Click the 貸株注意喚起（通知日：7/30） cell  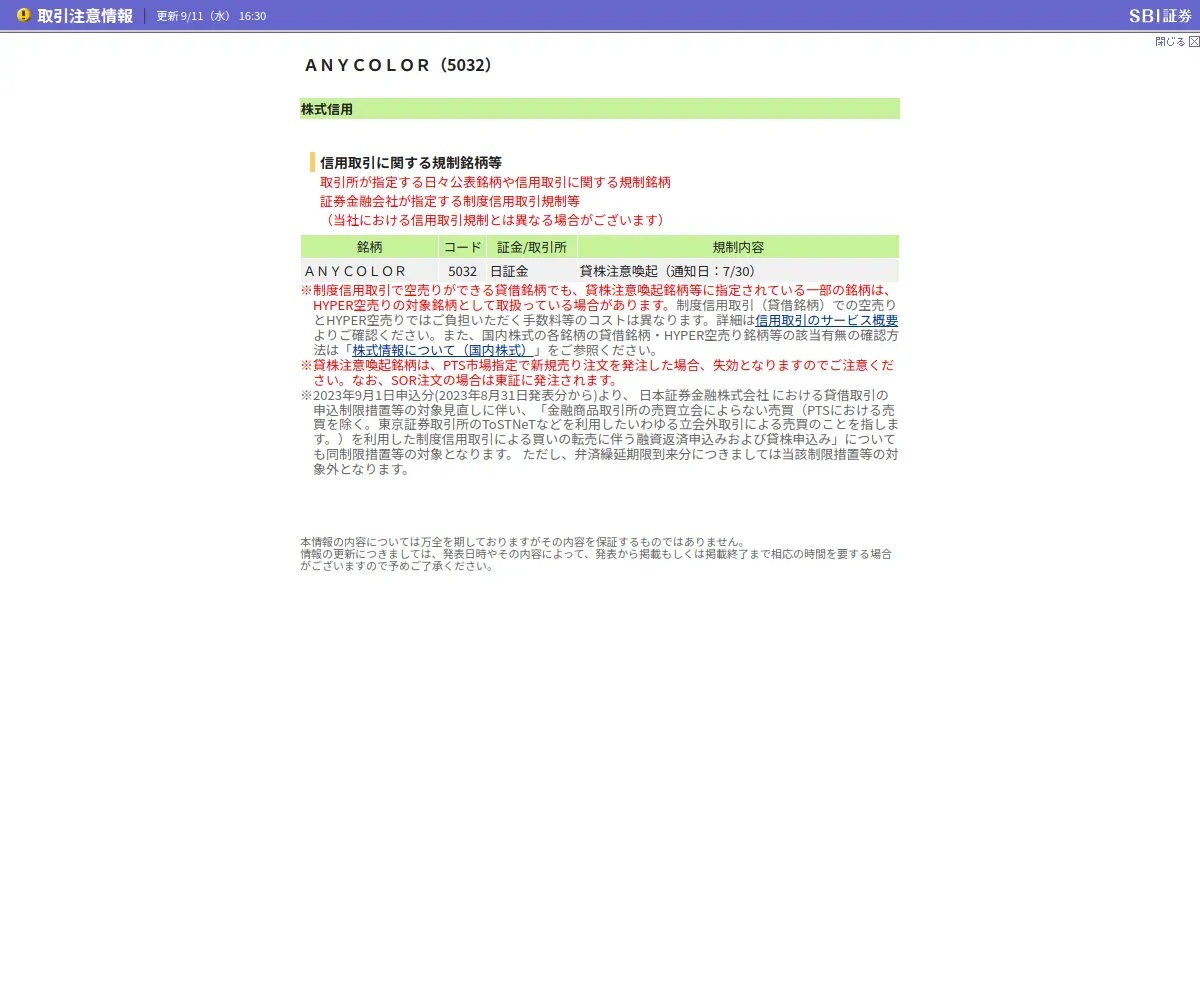(x=738, y=271)
